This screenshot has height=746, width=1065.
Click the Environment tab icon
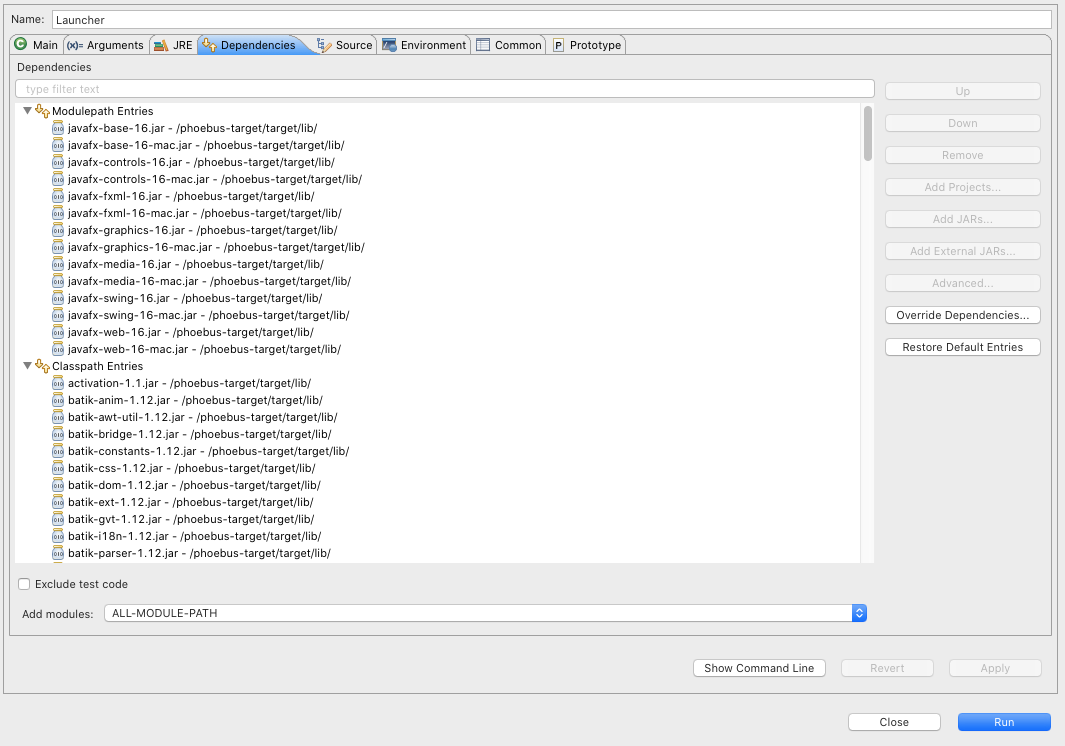click(390, 44)
